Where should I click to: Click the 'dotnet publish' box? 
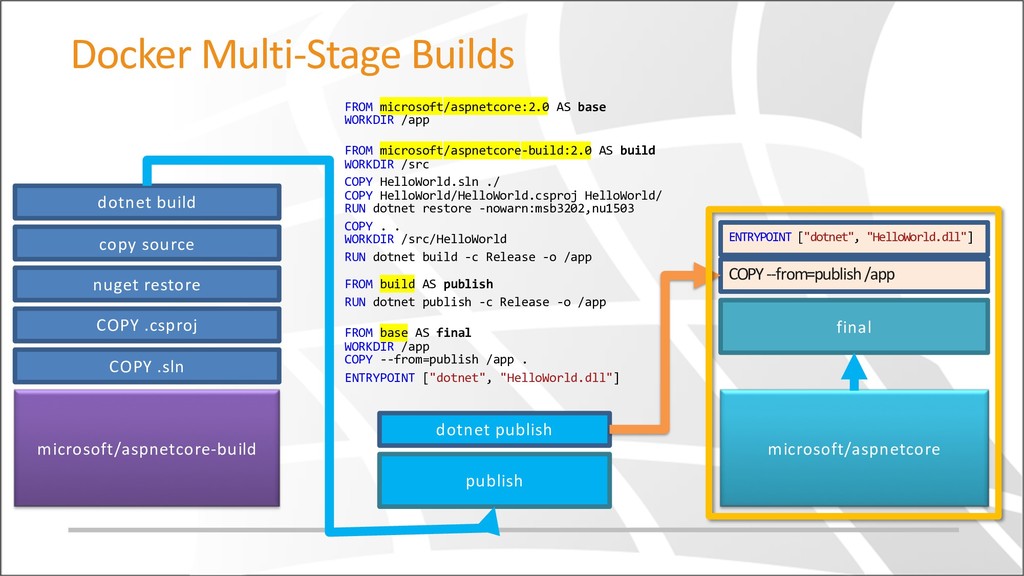coord(494,429)
